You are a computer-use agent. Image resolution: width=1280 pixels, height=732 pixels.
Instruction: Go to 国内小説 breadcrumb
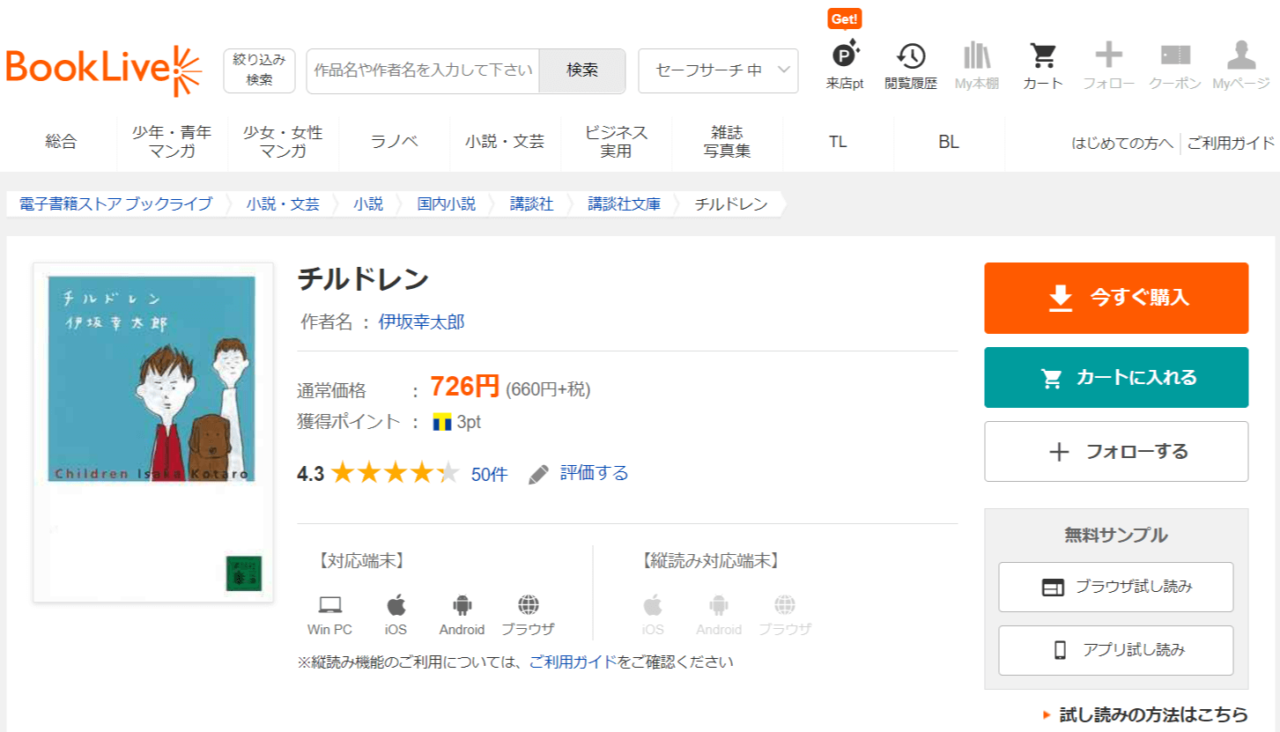[x=446, y=204]
